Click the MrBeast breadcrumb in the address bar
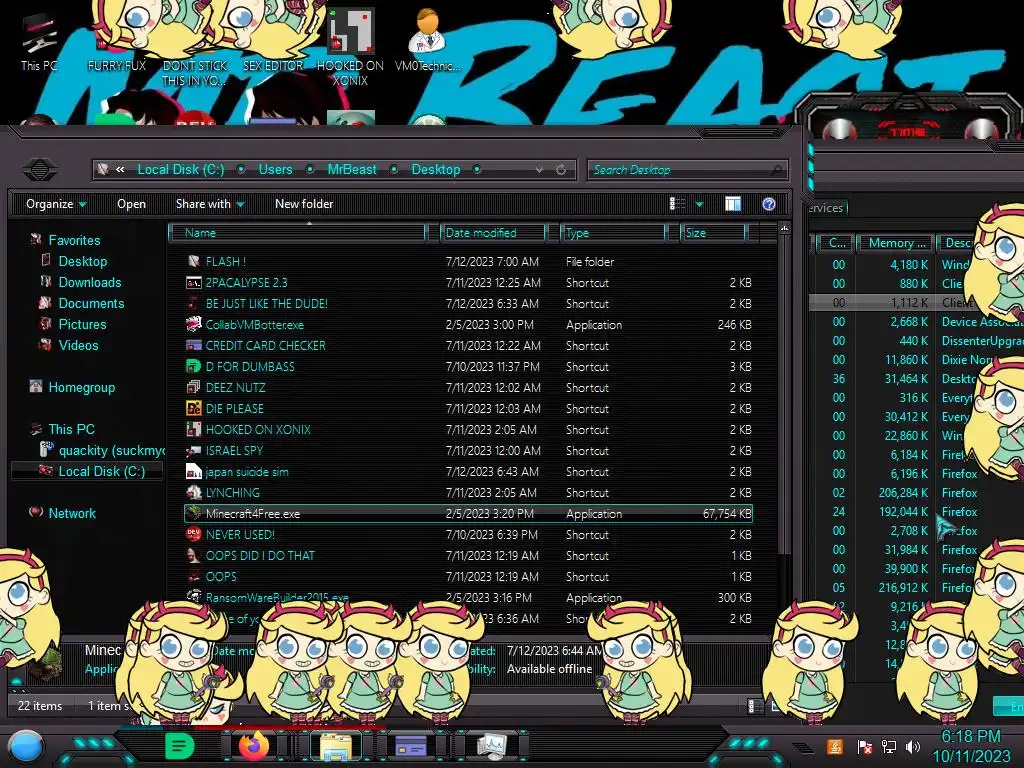 pyautogui.click(x=352, y=170)
